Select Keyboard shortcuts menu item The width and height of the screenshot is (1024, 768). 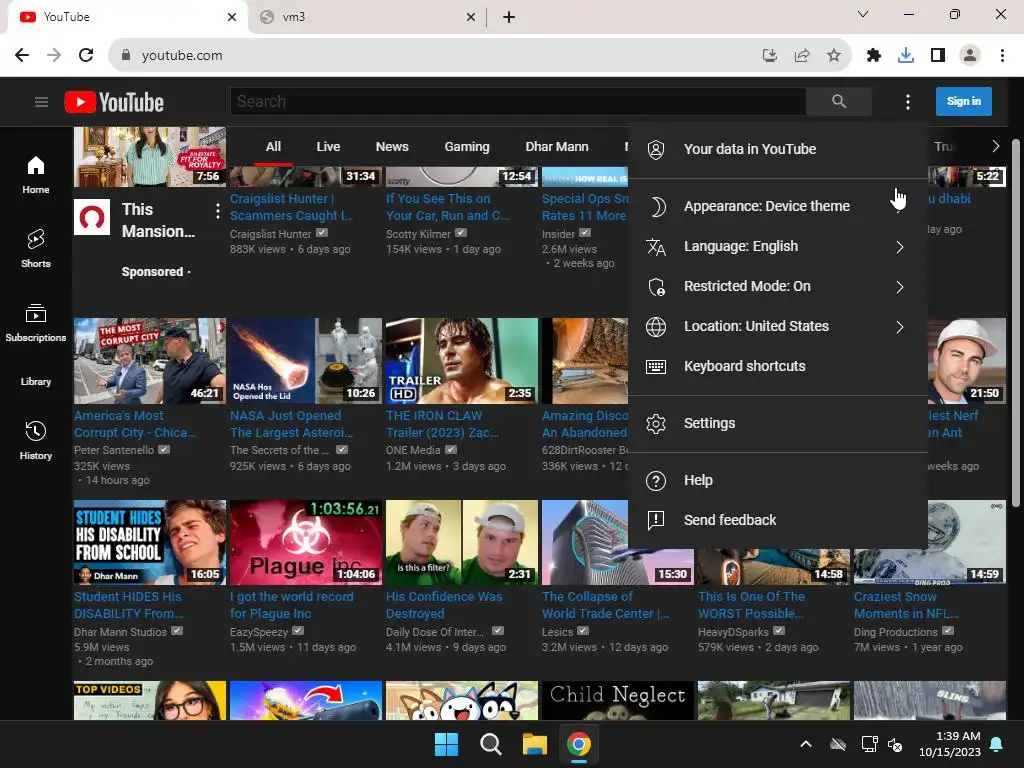[778, 366]
